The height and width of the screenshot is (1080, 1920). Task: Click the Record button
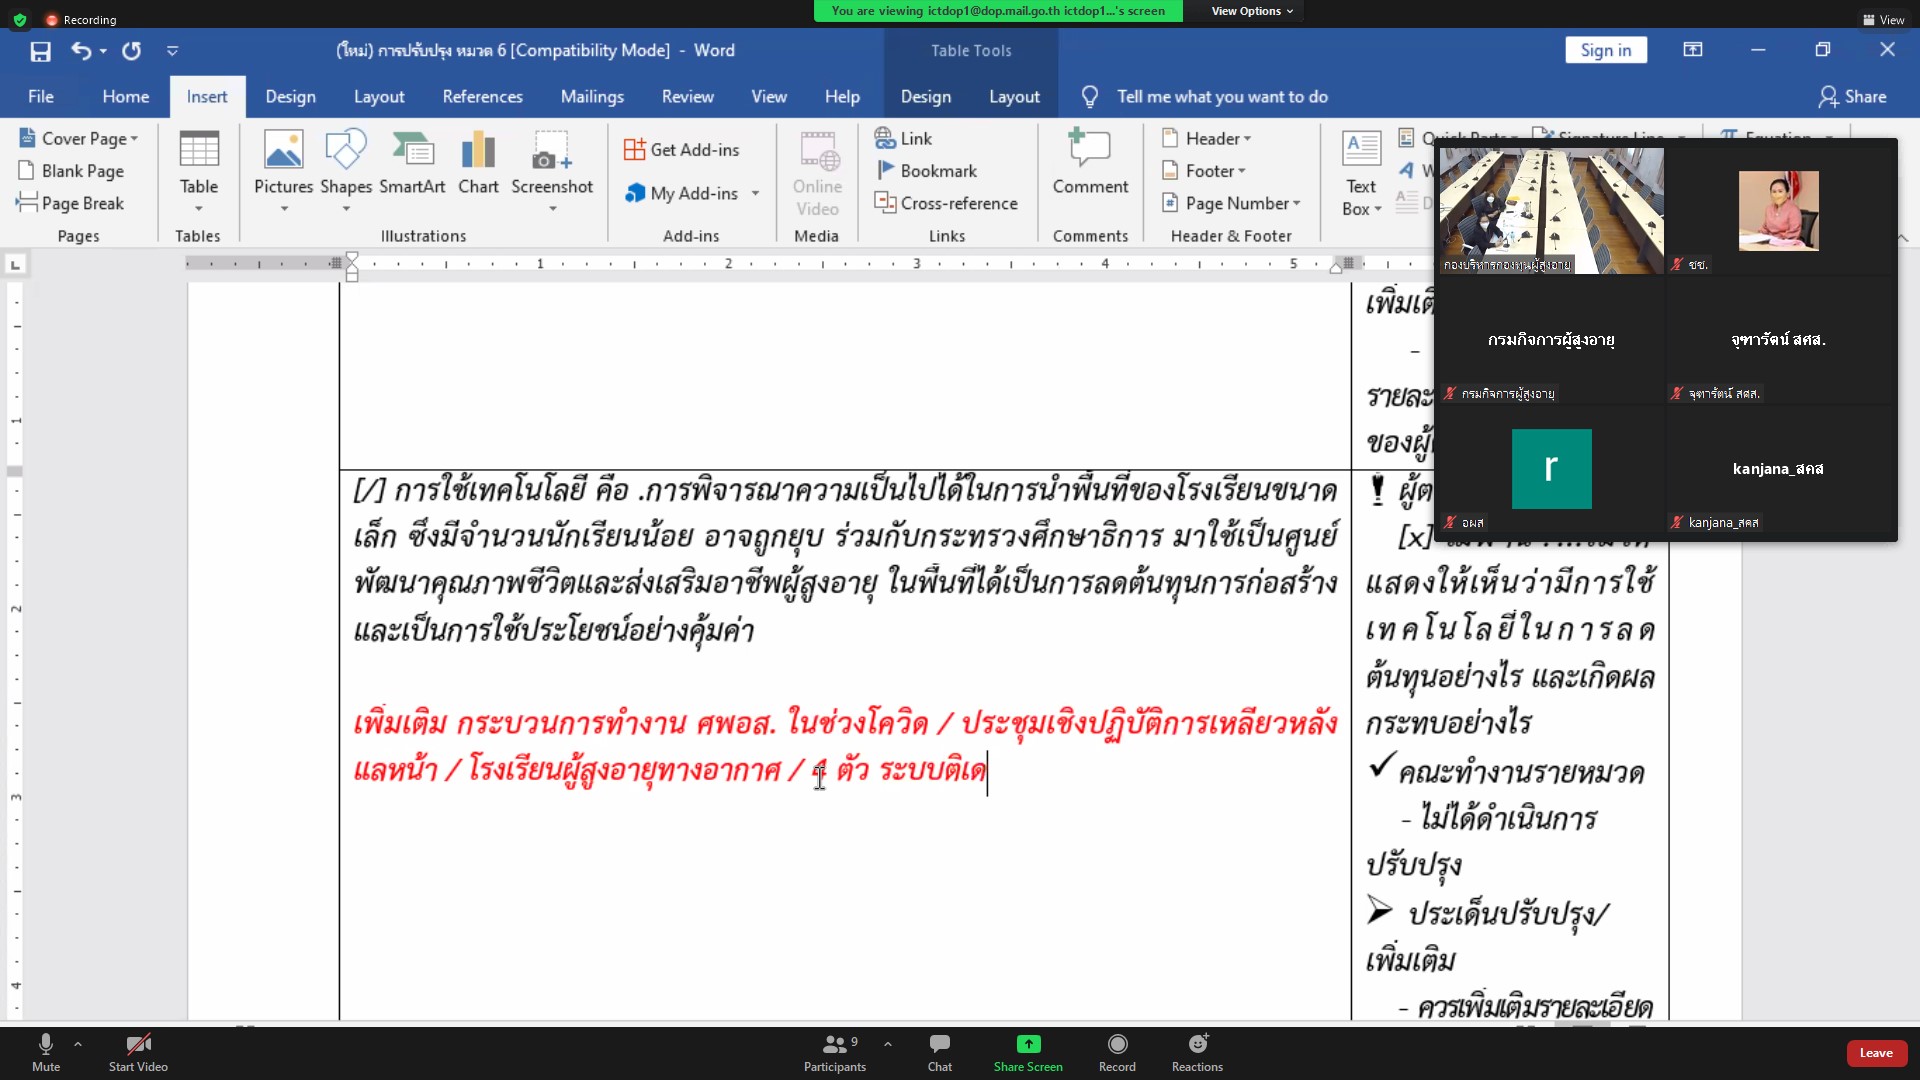click(x=1117, y=1053)
